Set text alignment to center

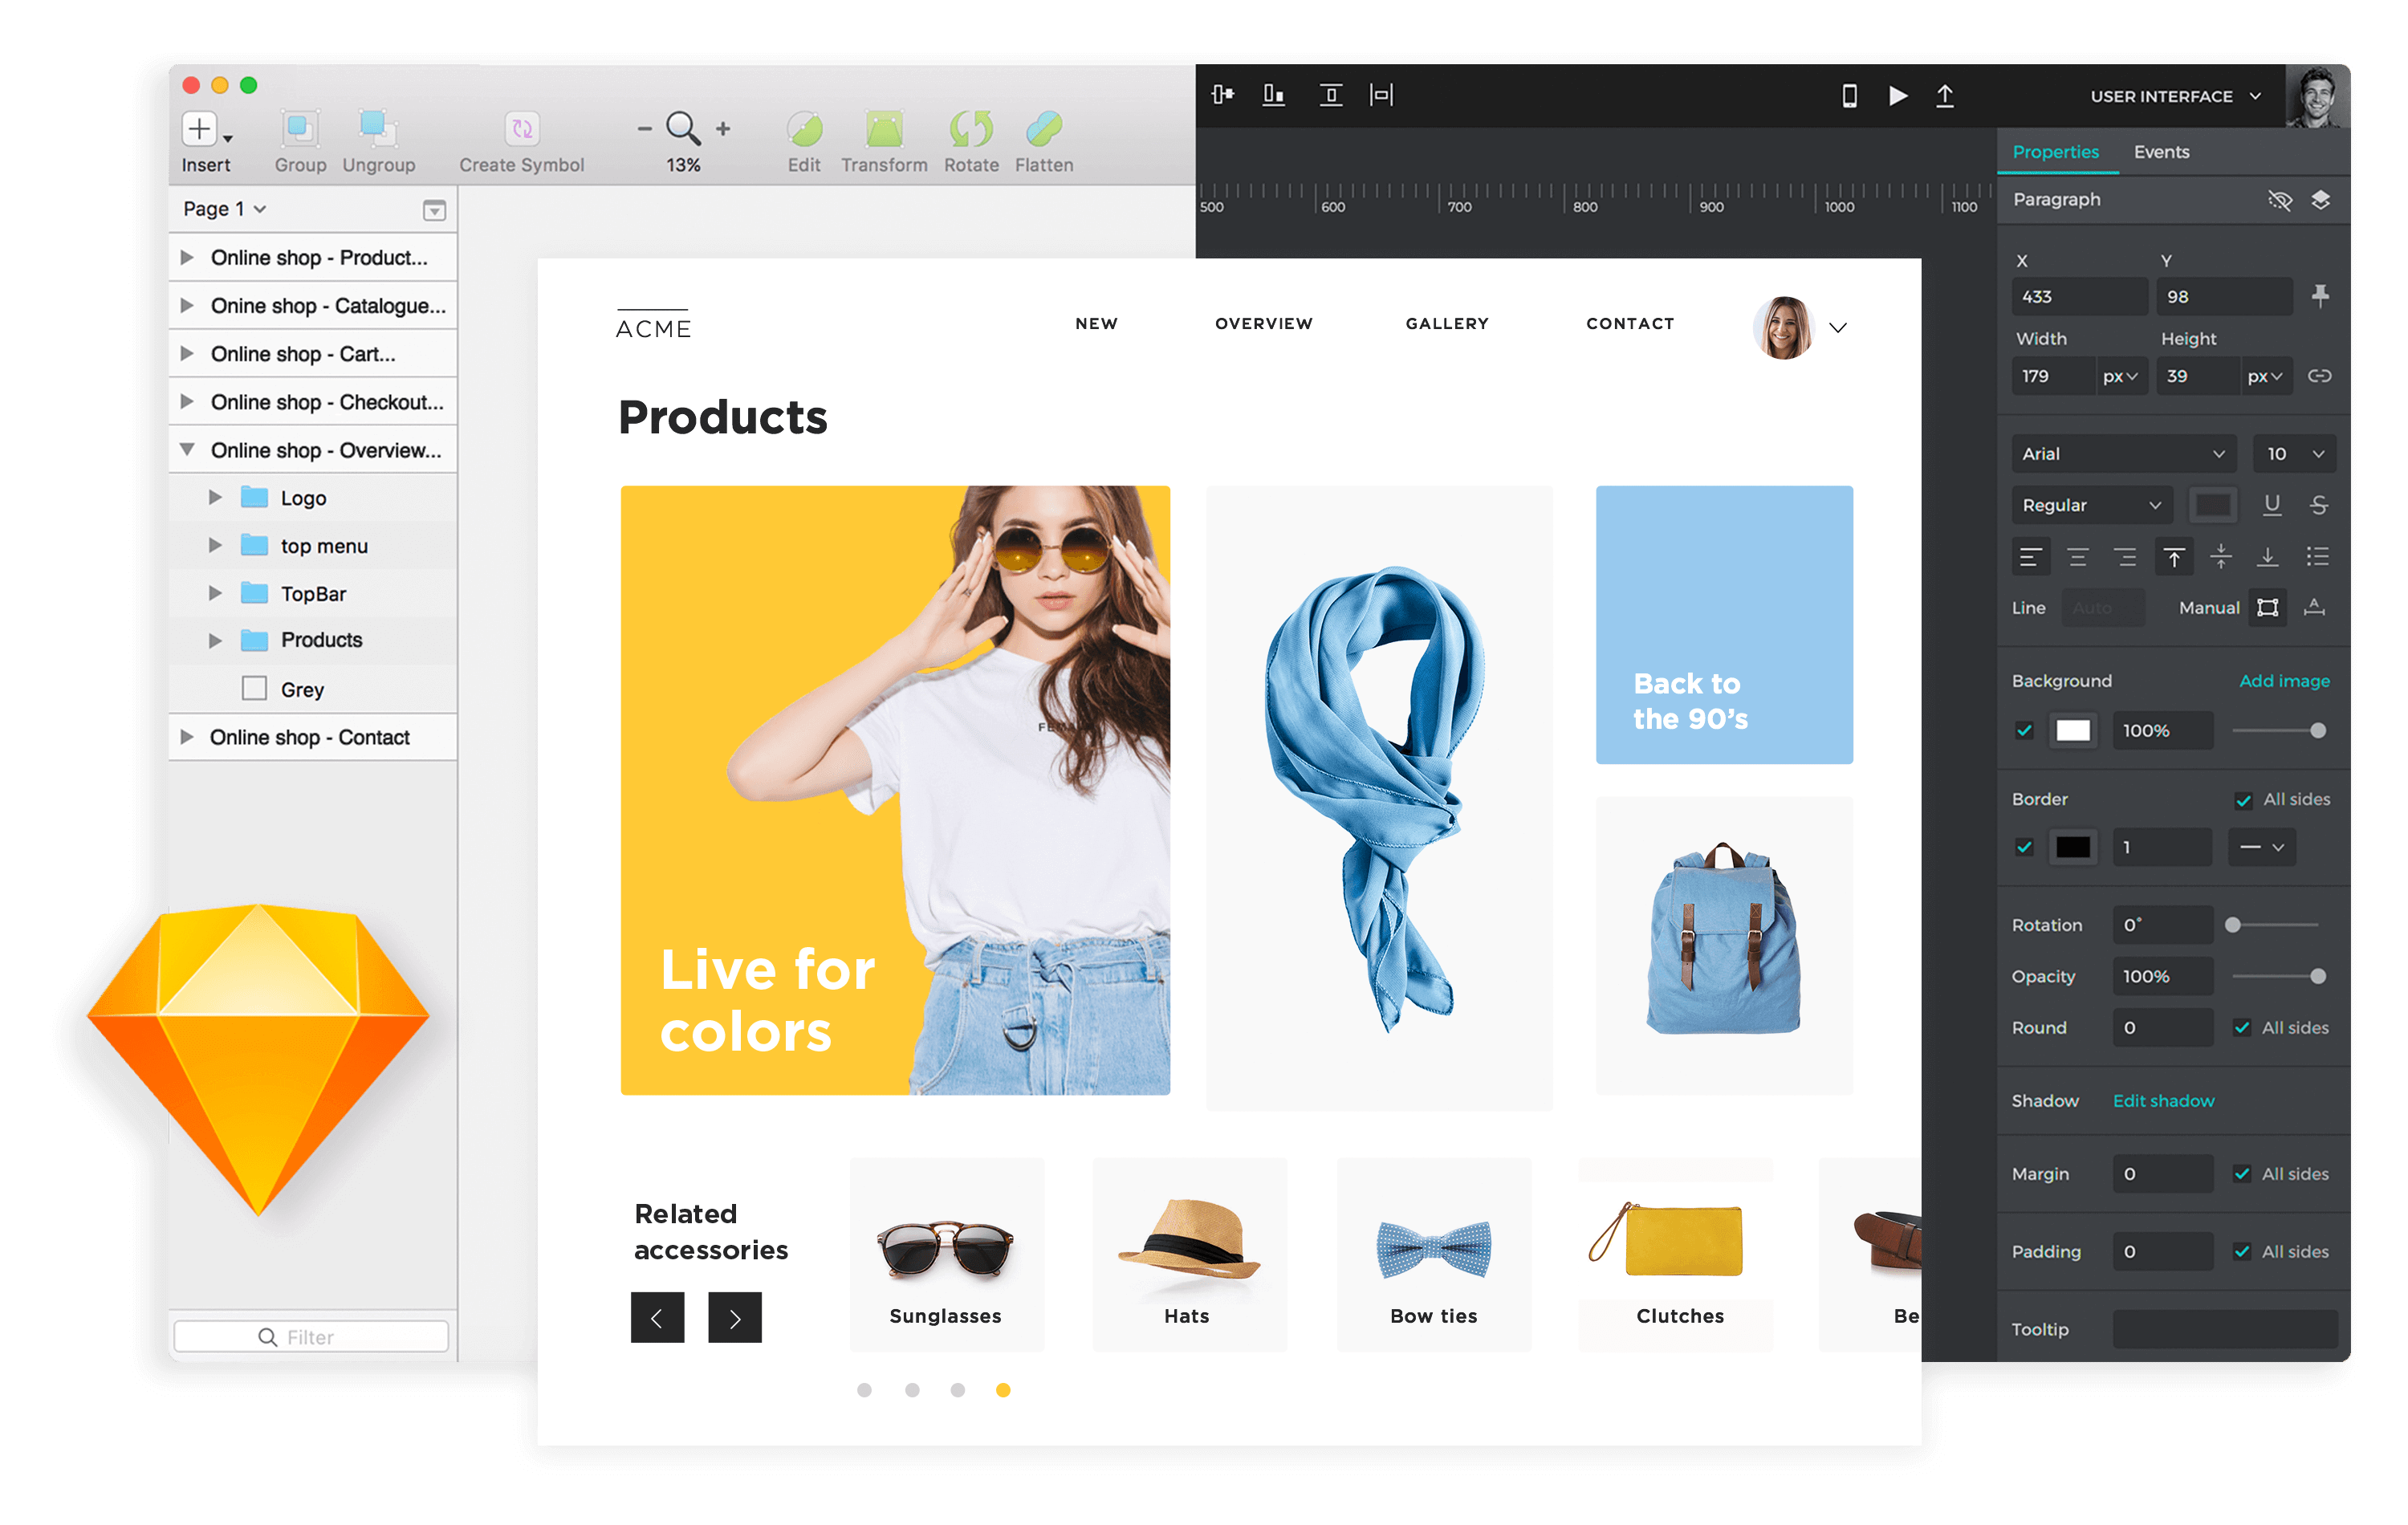(2078, 557)
